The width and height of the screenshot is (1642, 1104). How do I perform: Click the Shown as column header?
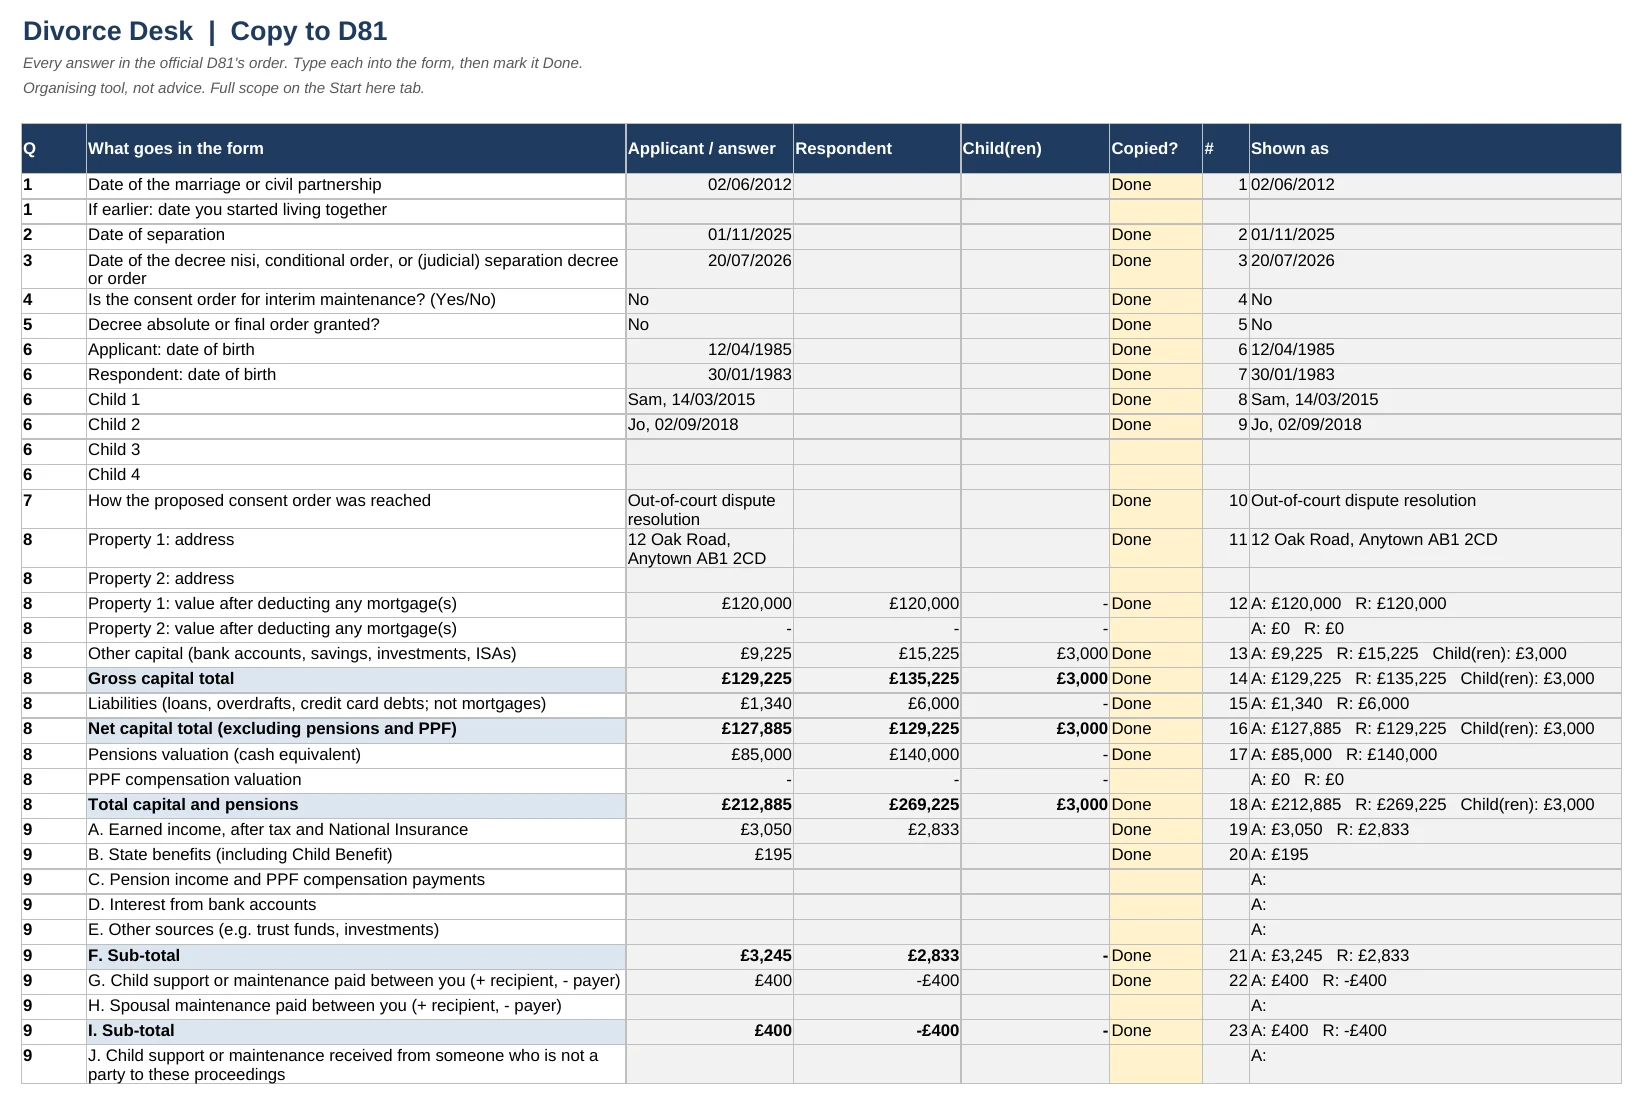click(x=1435, y=148)
